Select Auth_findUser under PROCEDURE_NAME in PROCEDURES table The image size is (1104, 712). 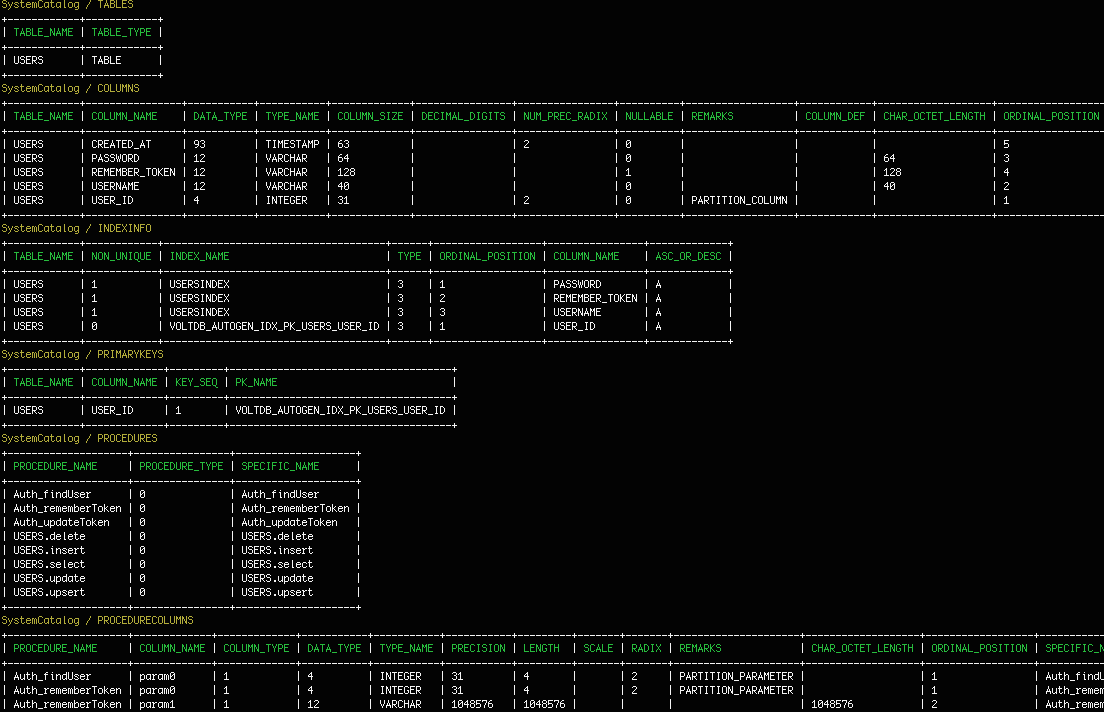pyautogui.click(x=52, y=494)
